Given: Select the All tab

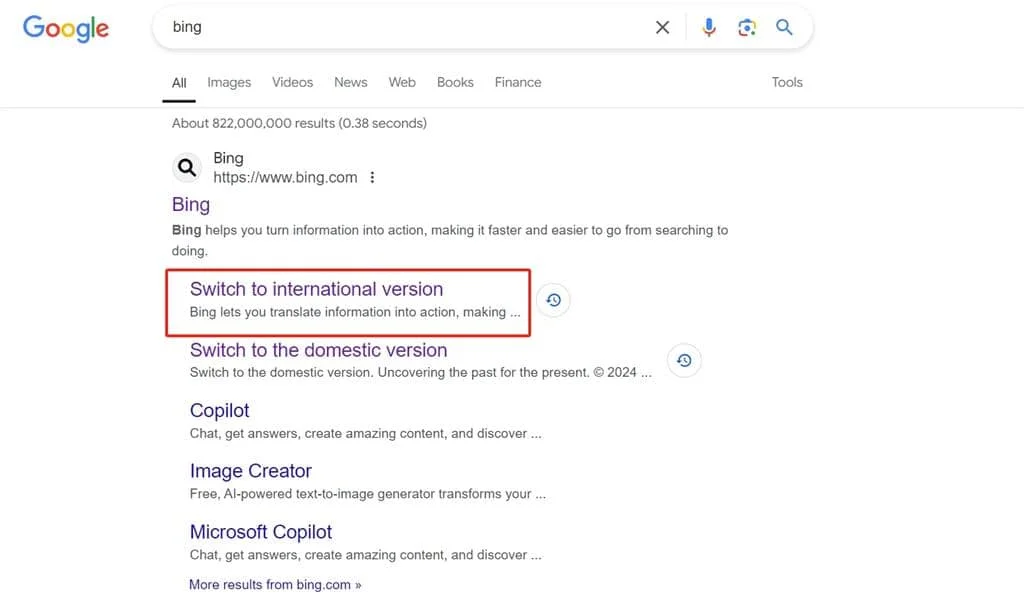Looking at the screenshot, I should click(179, 83).
